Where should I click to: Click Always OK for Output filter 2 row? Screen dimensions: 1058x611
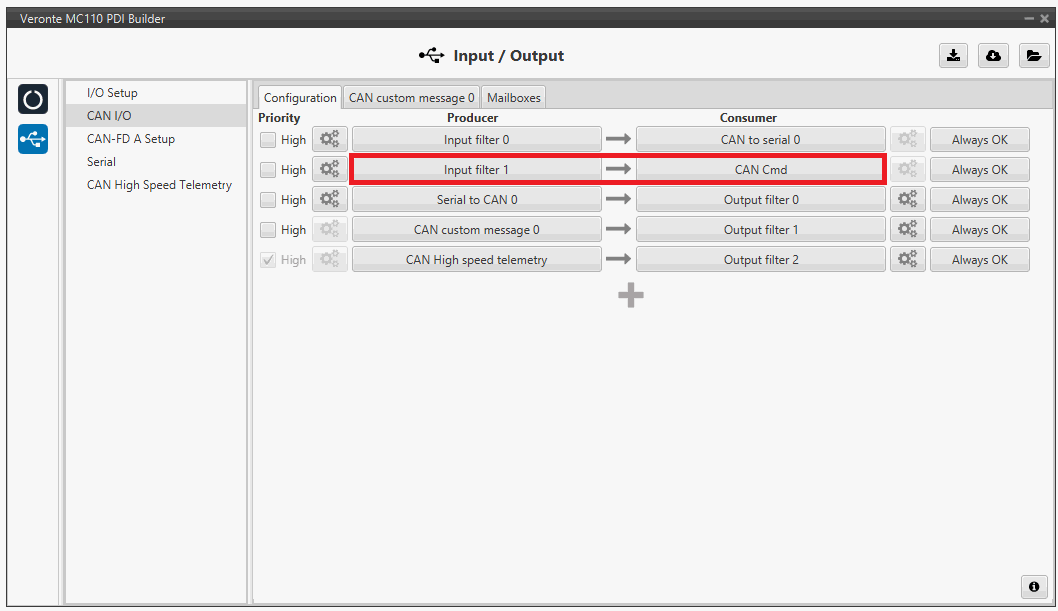[979, 260]
